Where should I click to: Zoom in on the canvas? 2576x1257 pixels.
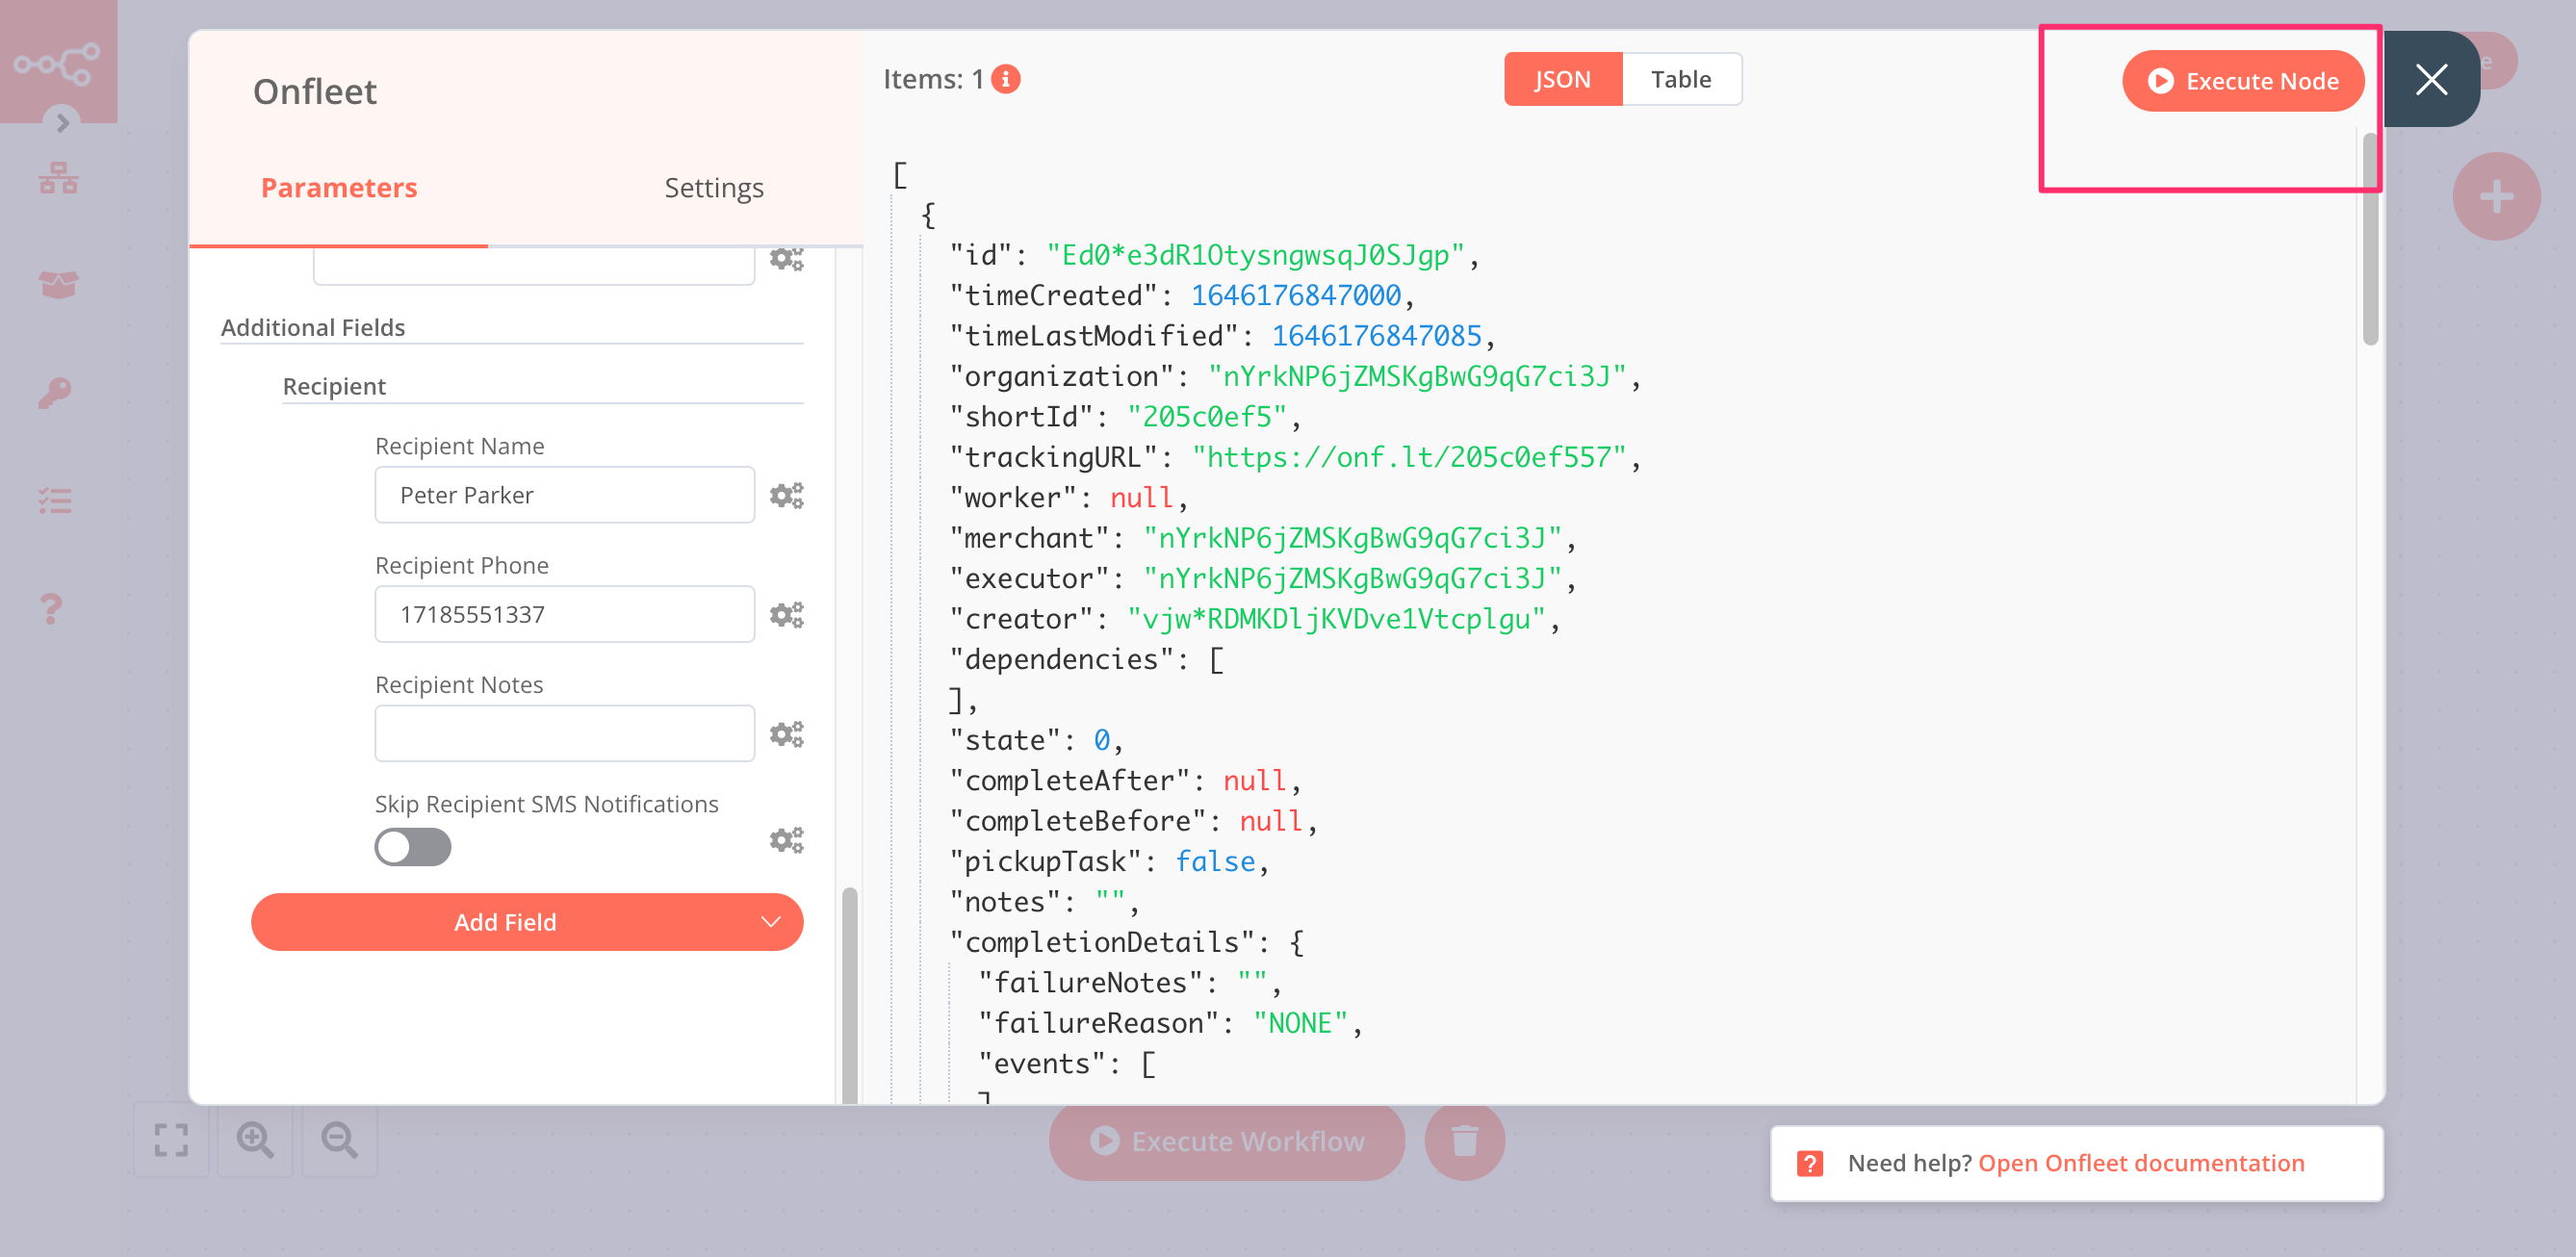tap(255, 1140)
